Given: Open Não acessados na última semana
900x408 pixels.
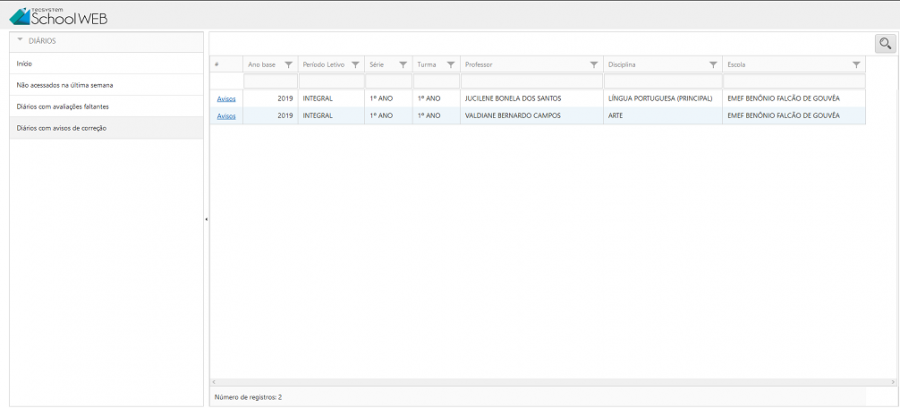Looking at the screenshot, I should 65,85.
